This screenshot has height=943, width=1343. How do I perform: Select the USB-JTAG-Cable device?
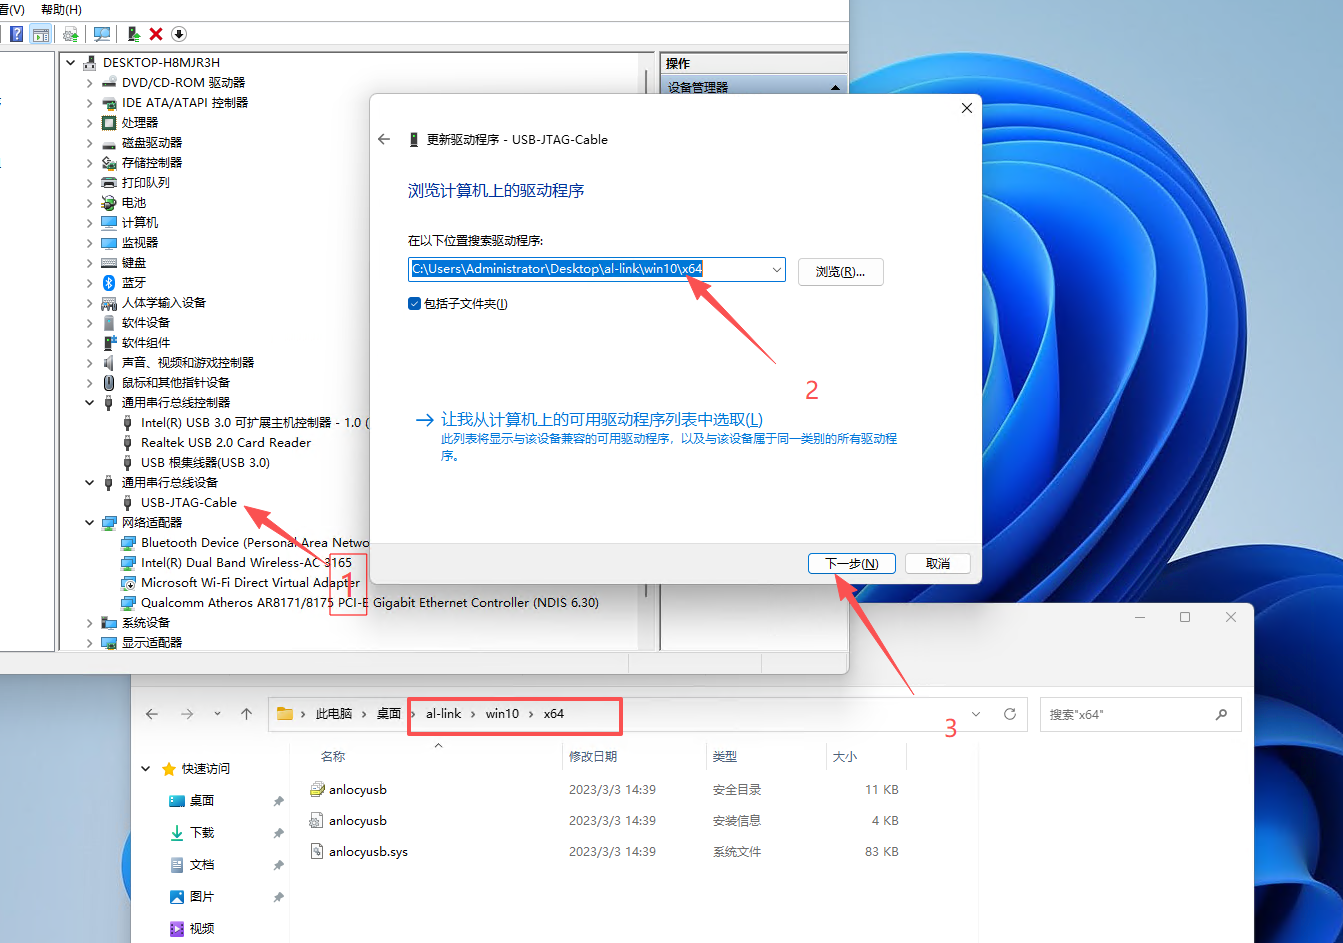click(189, 503)
